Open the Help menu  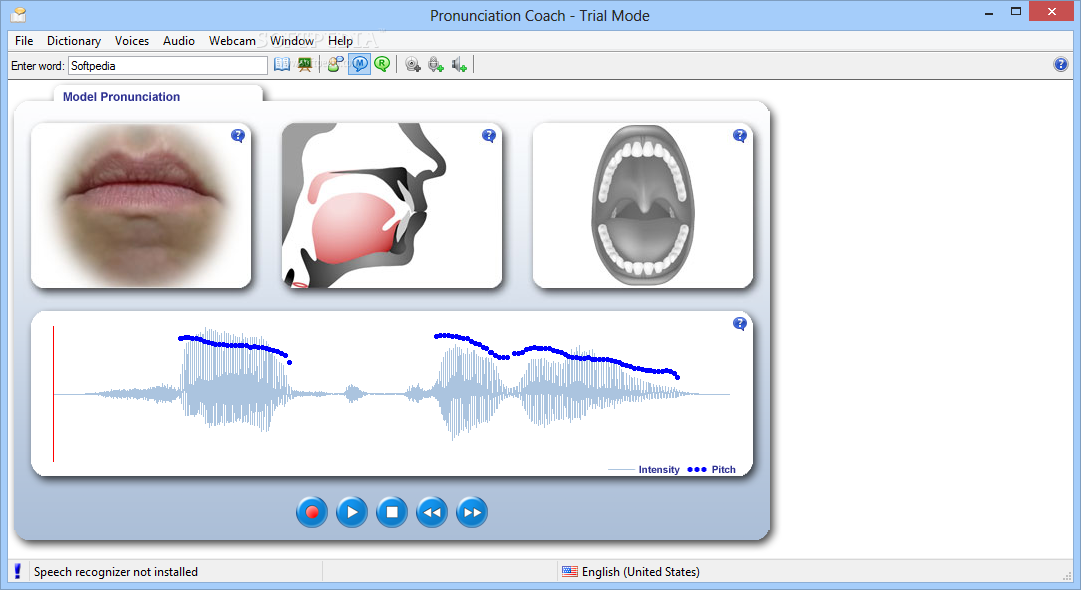[x=341, y=41]
